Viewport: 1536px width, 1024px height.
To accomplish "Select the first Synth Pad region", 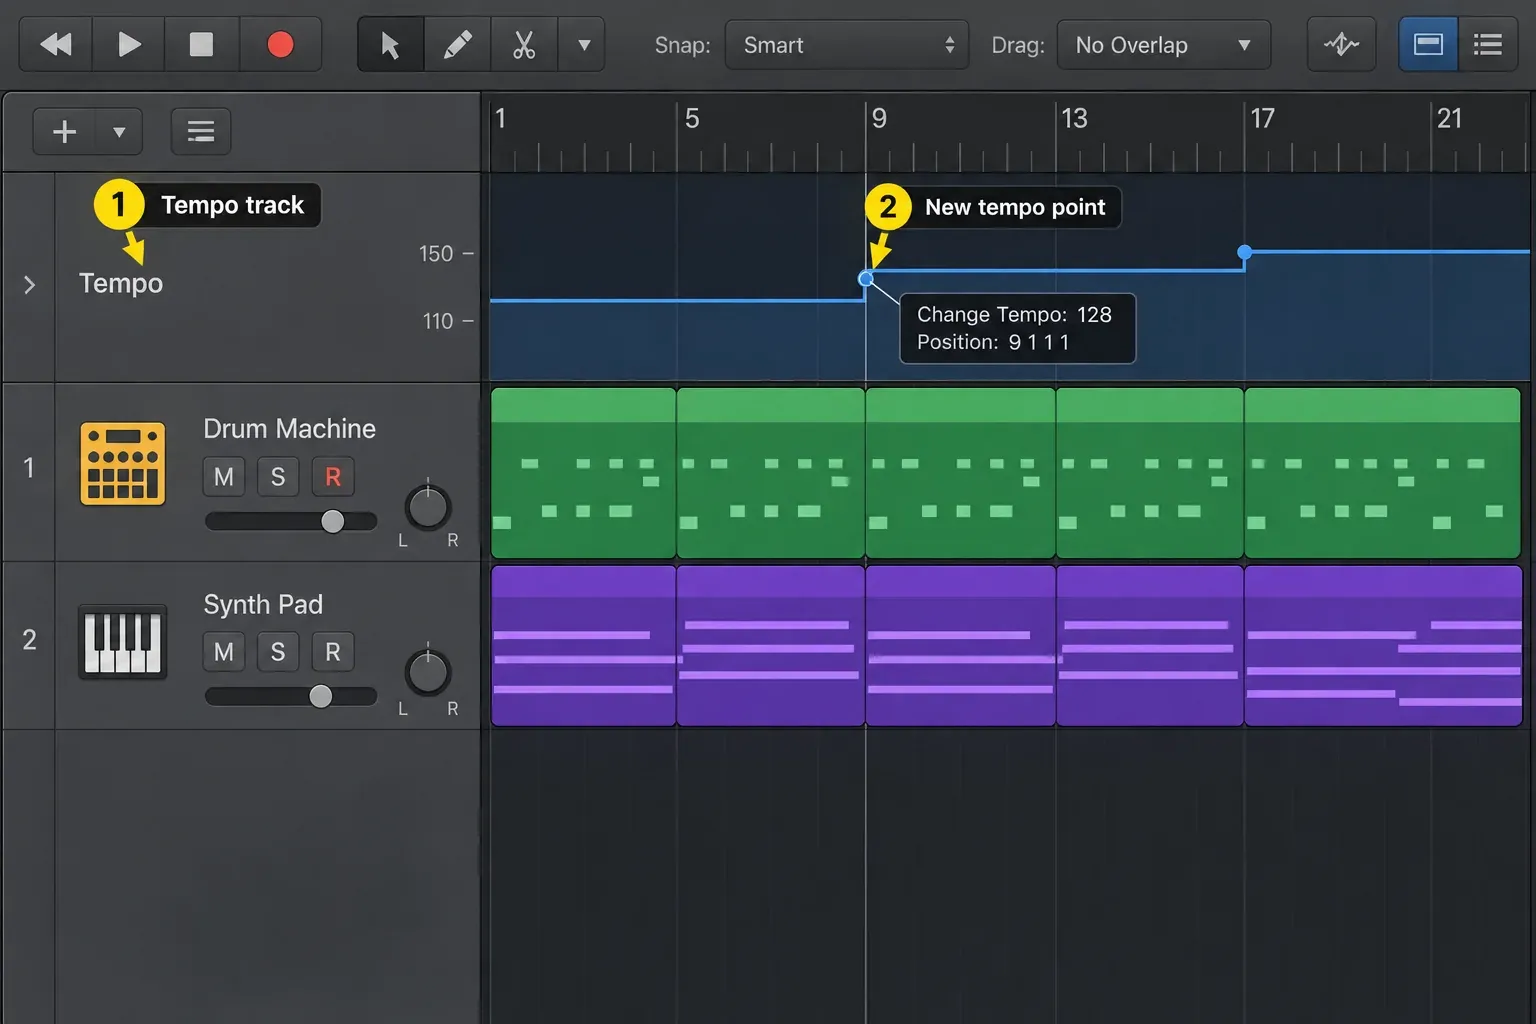I will click(x=583, y=646).
